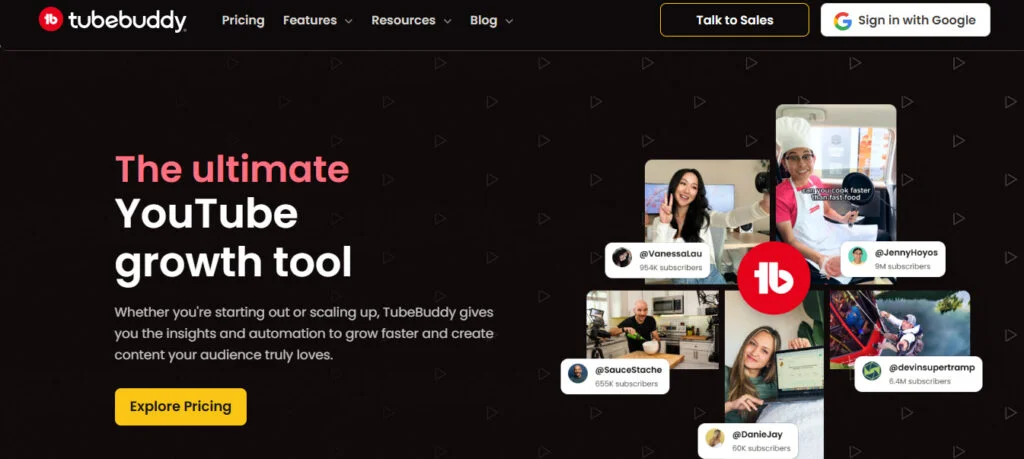Open the Features menu label
The height and width of the screenshot is (459, 1024).
click(x=310, y=20)
